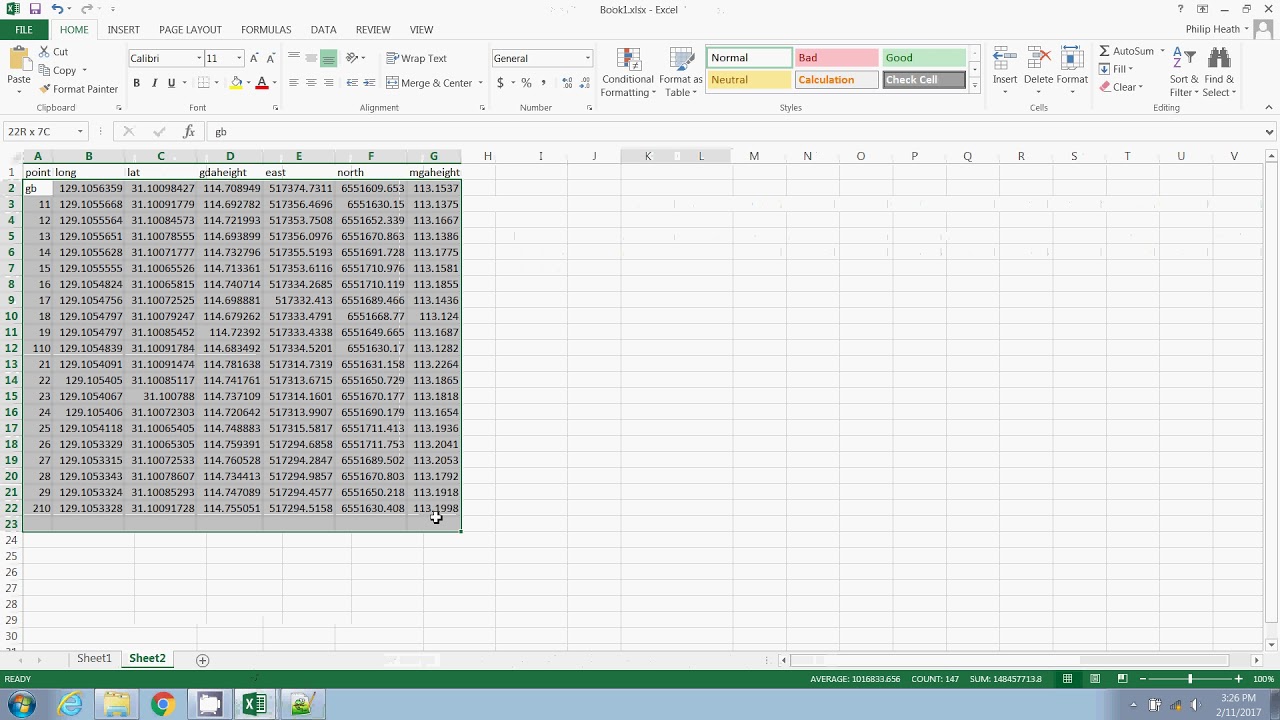Image resolution: width=1280 pixels, height=720 pixels.
Task: Open the Calibri font name dropdown
Action: [x=198, y=58]
